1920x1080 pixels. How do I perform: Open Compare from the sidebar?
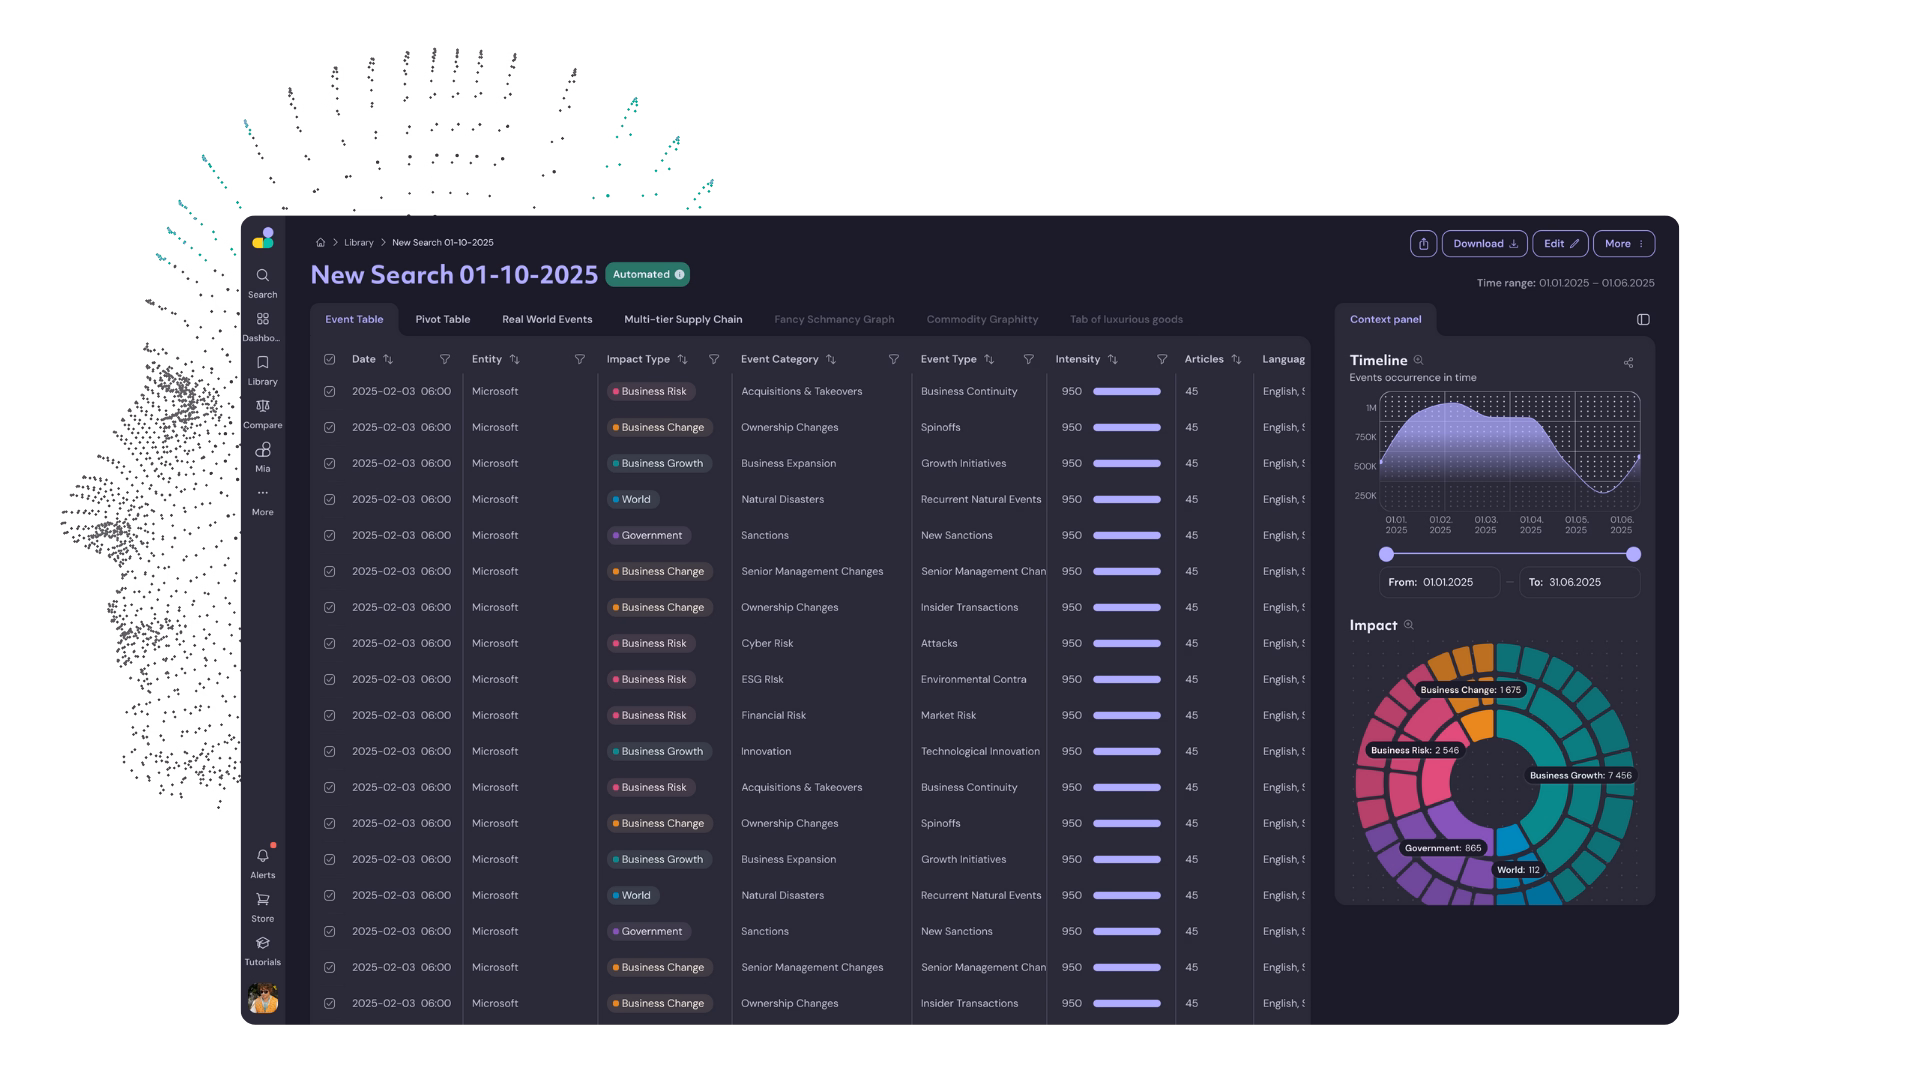(x=262, y=406)
